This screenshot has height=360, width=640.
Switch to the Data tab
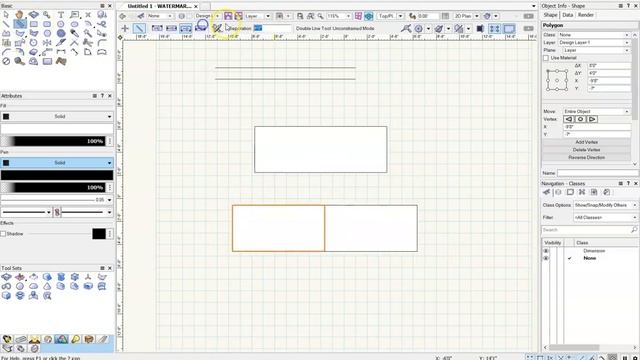[567, 15]
